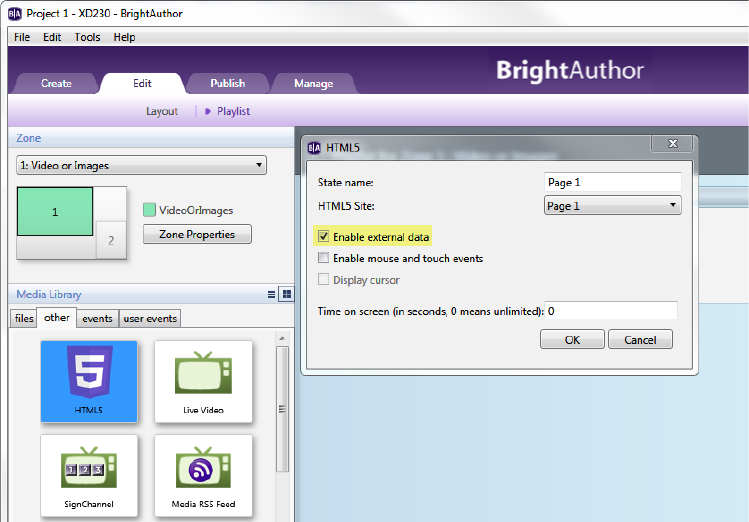The width and height of the screenshot is (749, 522).
Task: Select the purple Edit tab
Action: pyautogui.click(x=142, y=83)
